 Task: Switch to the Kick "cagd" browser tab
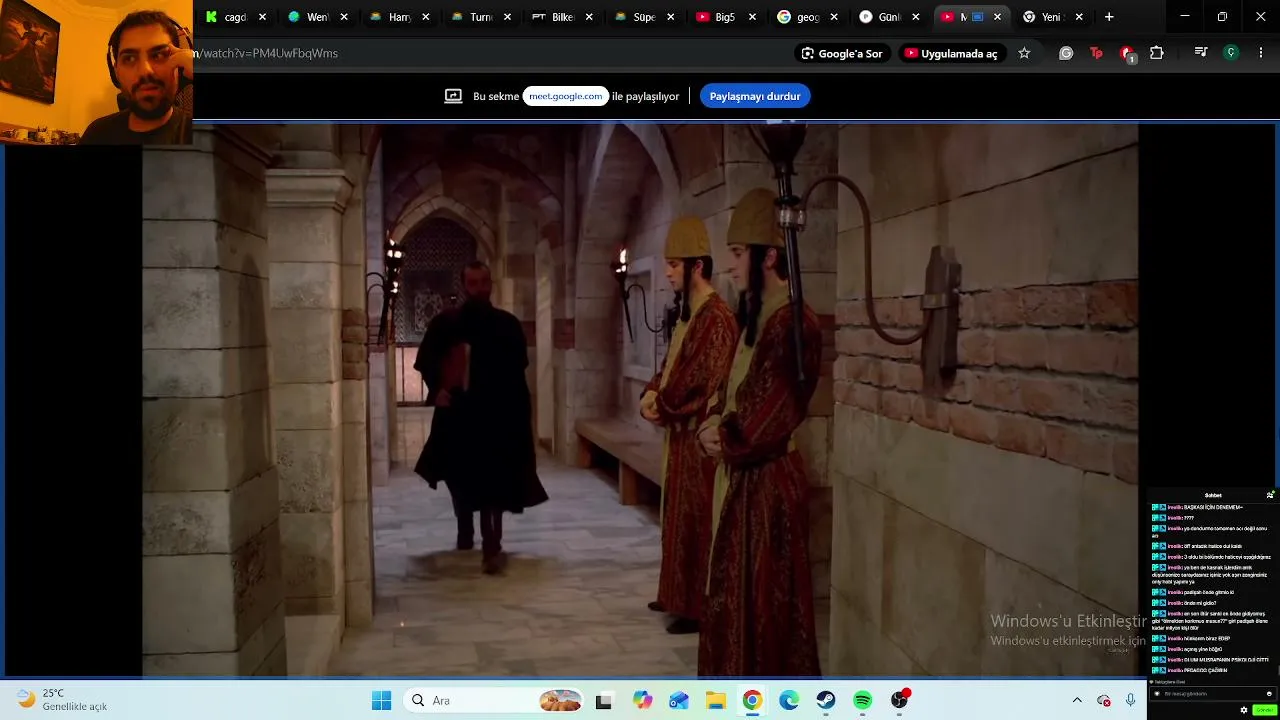click(236, 17)
